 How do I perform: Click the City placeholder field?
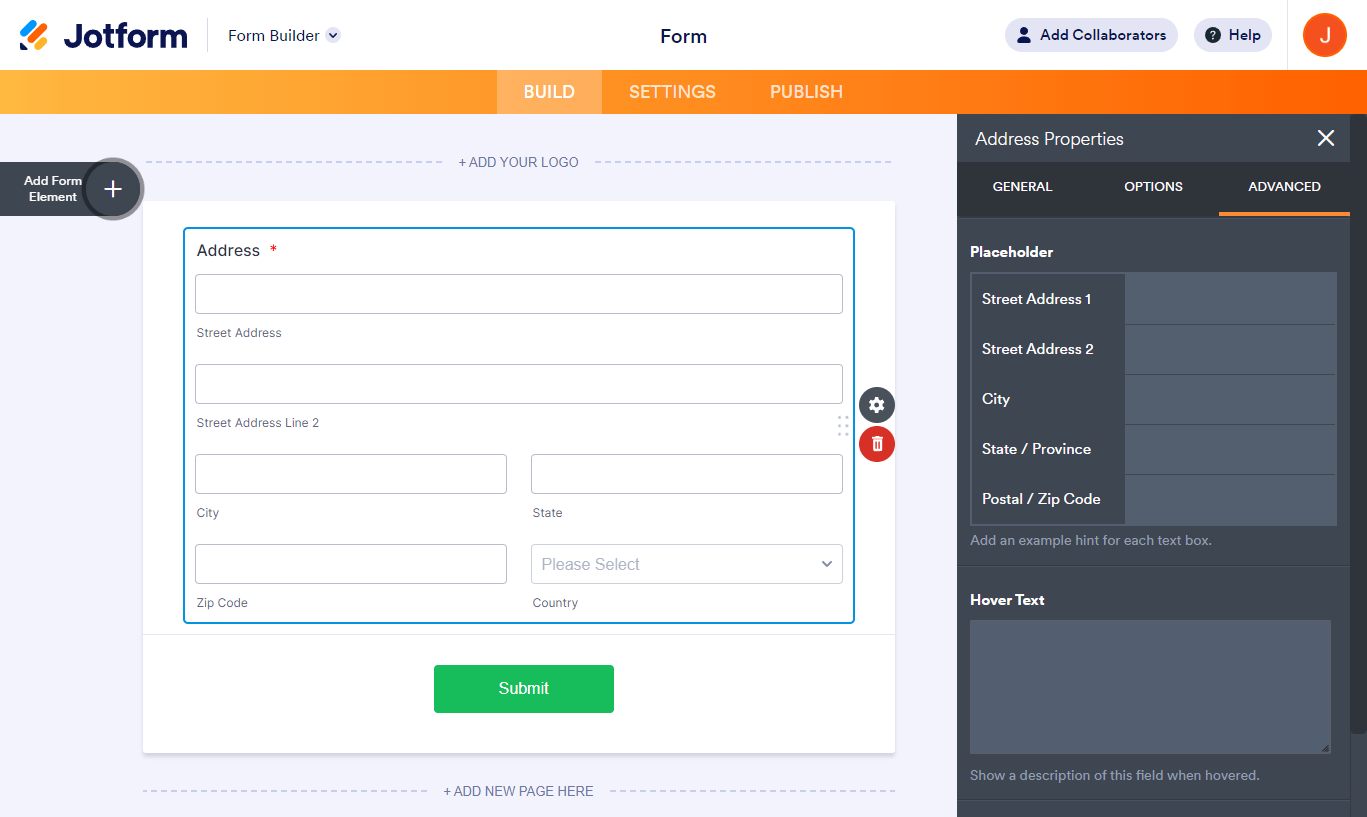coord(1230,399)
